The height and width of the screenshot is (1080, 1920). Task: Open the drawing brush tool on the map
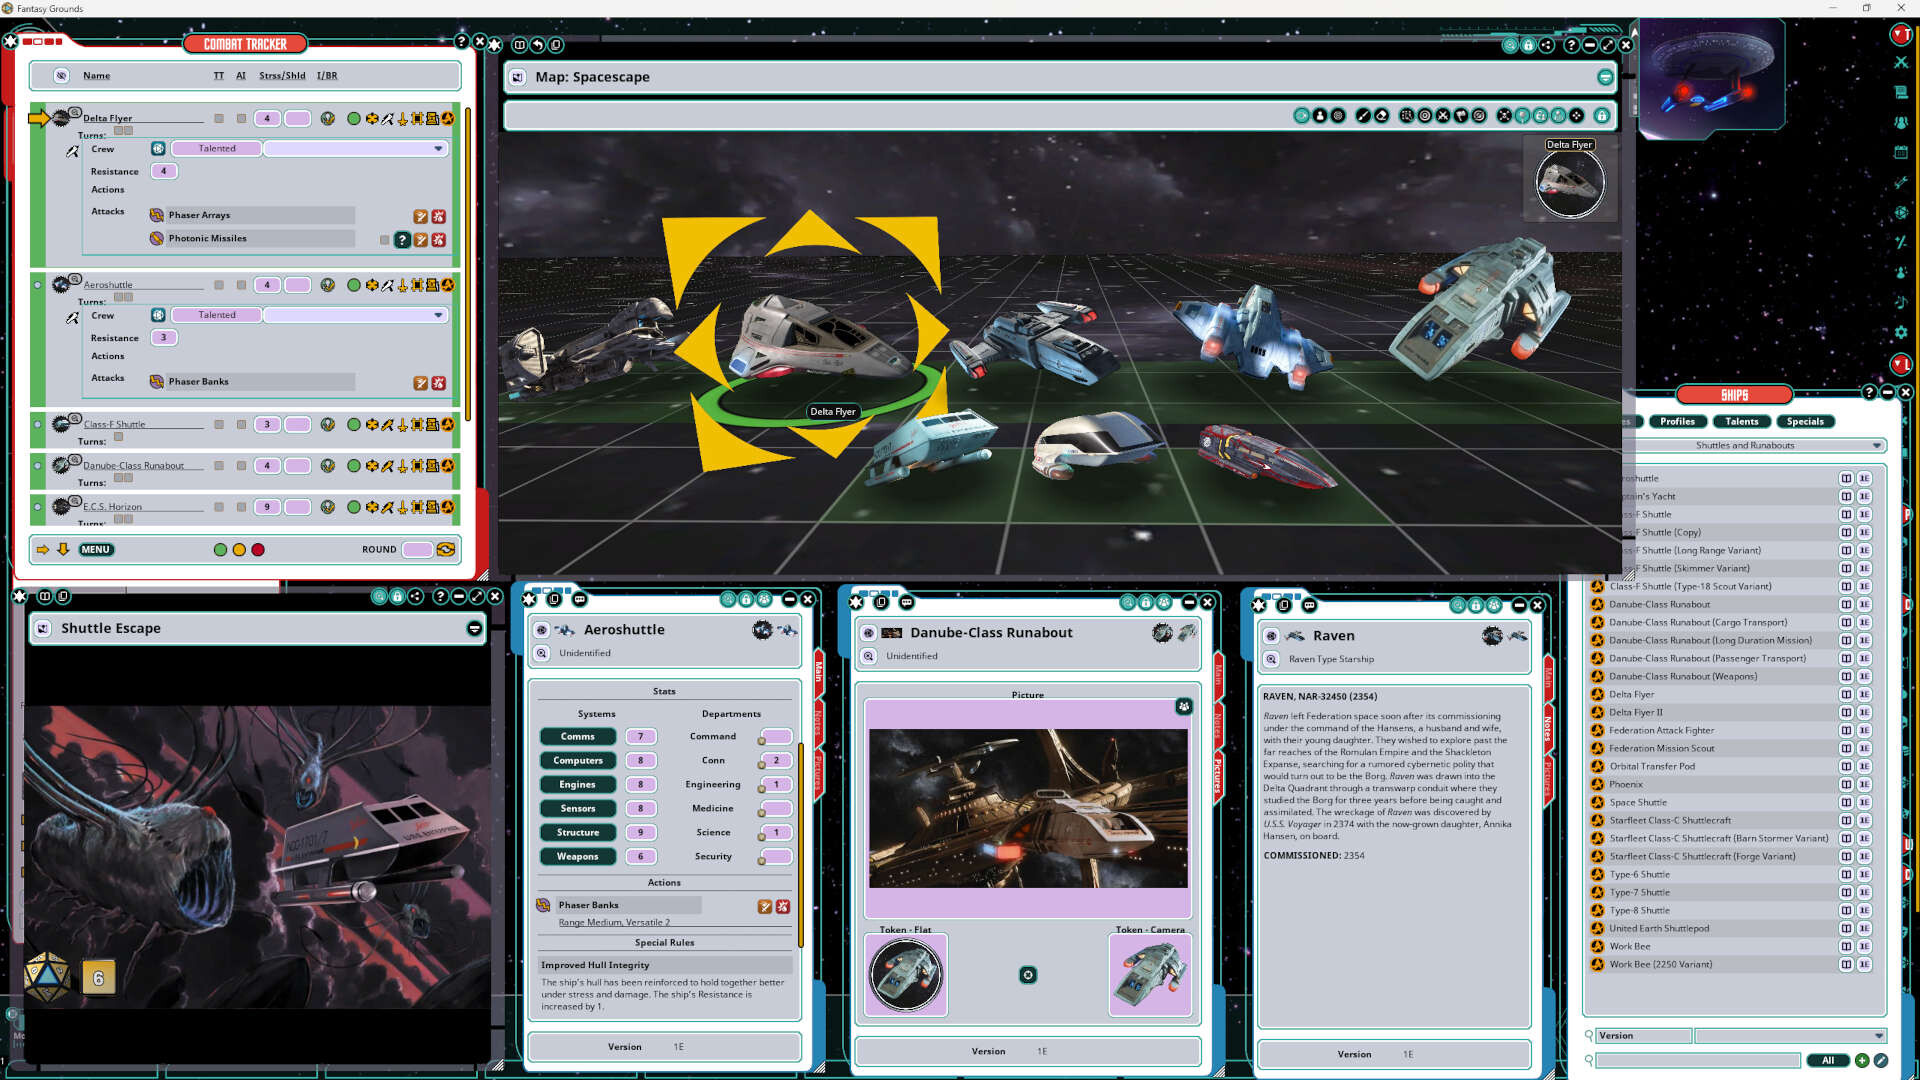(1363, 116)
